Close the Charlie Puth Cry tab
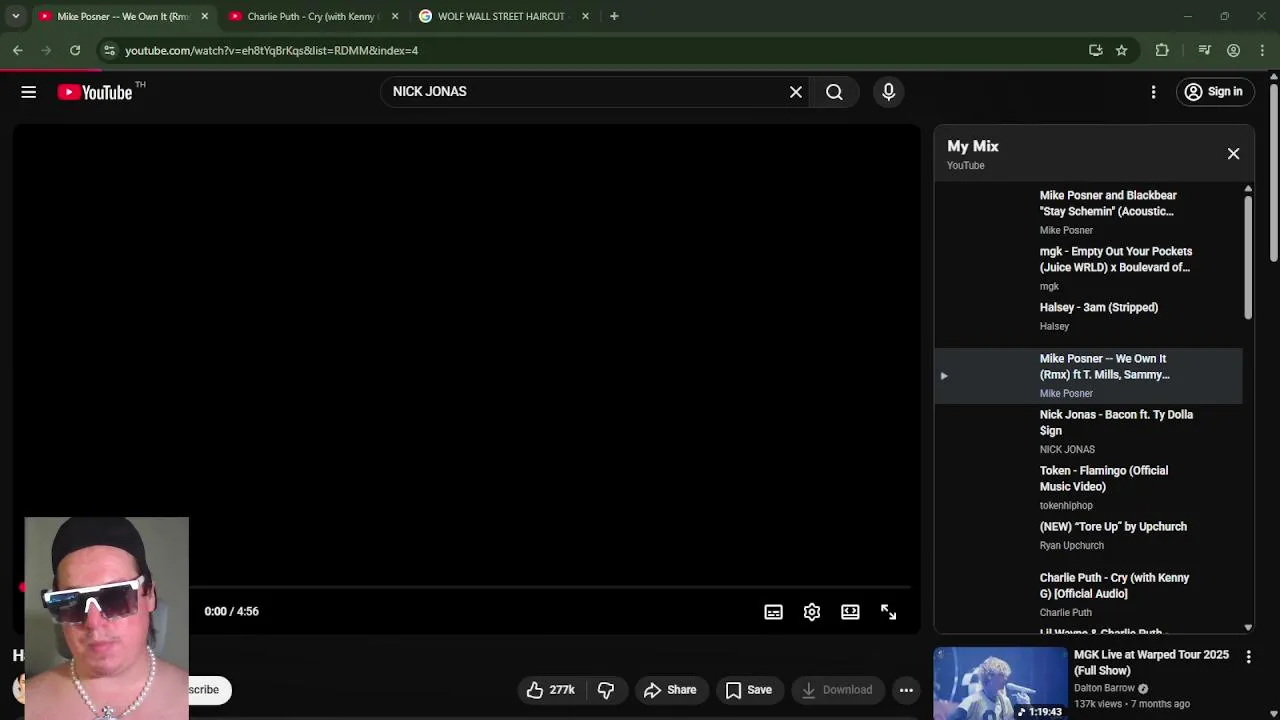The height and width of the screenshot is (720, 1280). 395,16
